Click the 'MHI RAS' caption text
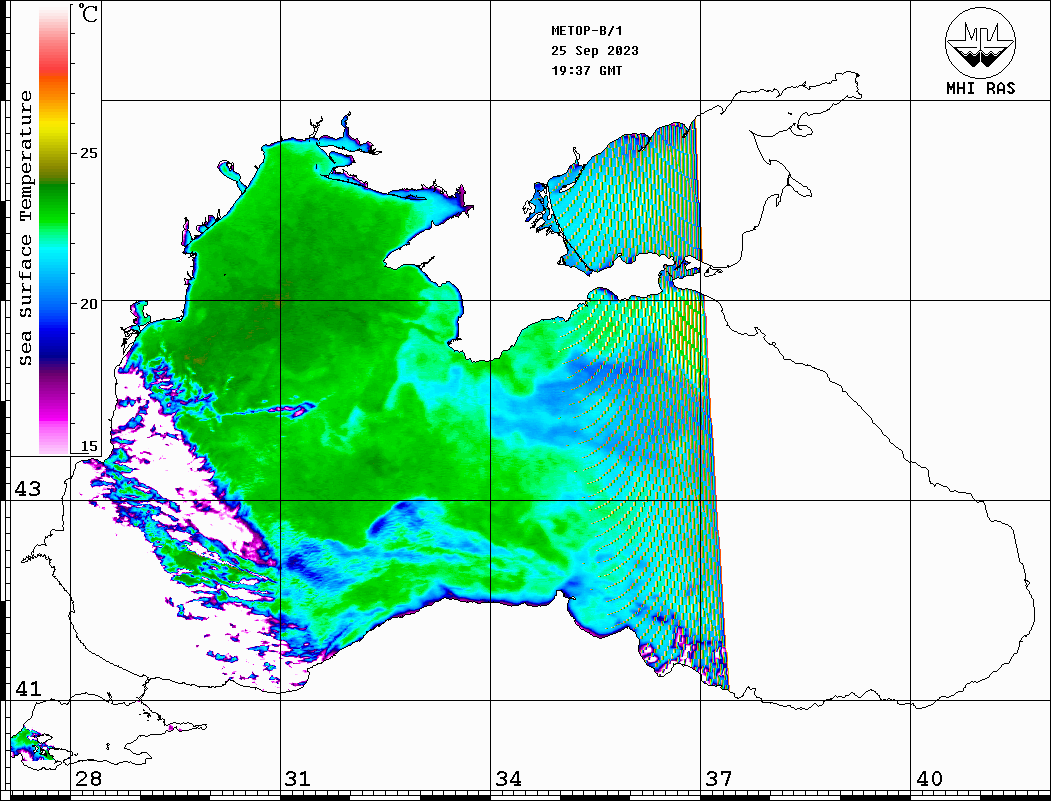The image size is (1051, 801). 981,88
